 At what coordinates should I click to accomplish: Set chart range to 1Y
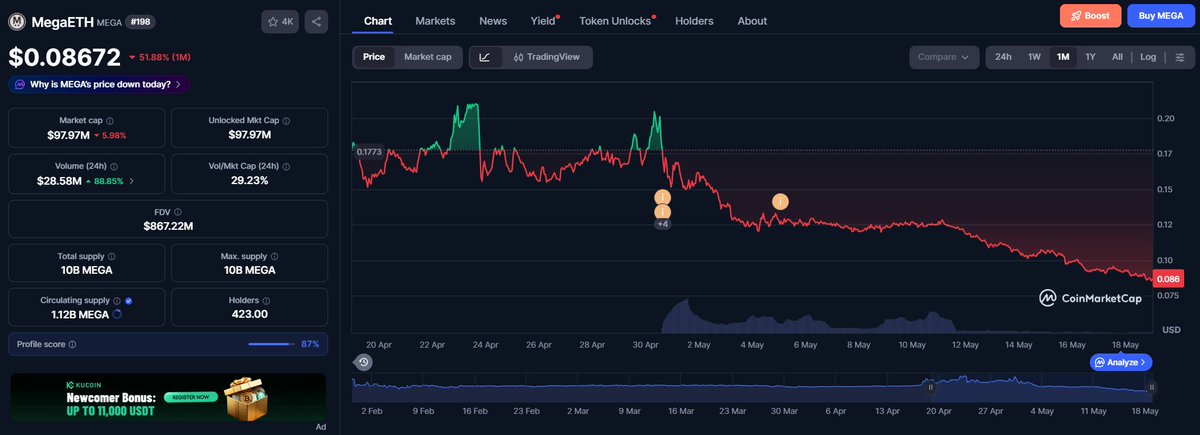coord(1090,57)
